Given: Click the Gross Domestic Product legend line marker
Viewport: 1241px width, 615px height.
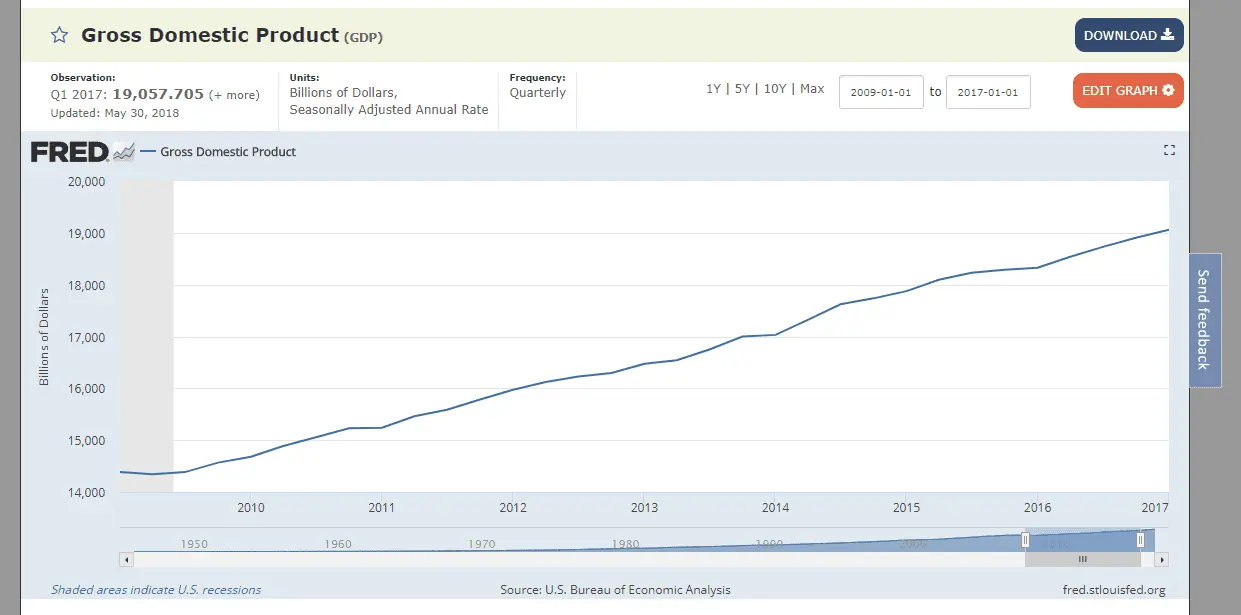Looking at the screenshot, I should [148, 152].
